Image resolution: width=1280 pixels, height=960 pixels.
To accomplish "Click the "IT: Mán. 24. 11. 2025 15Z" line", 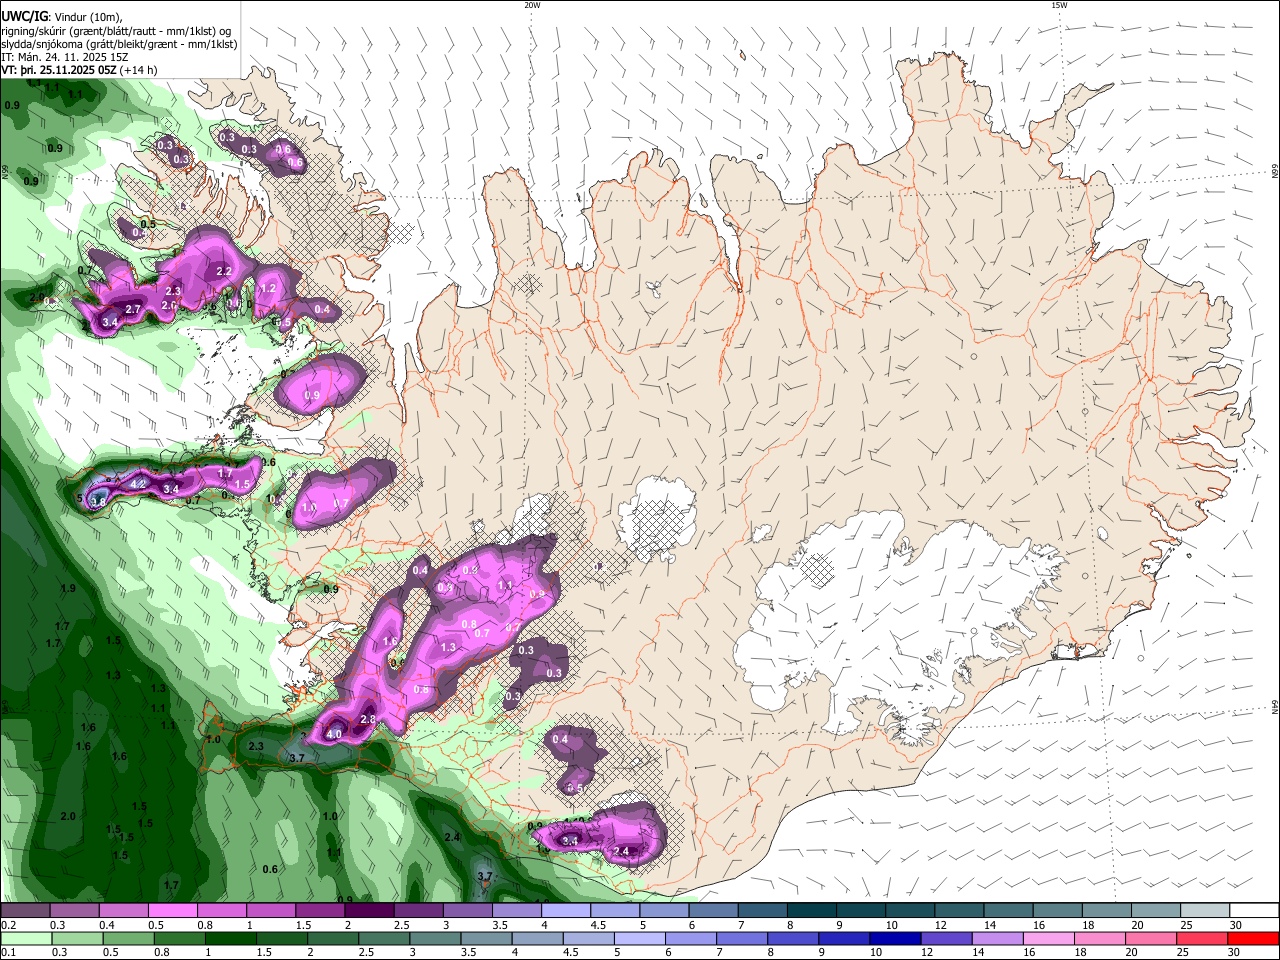I will [65, 57].
